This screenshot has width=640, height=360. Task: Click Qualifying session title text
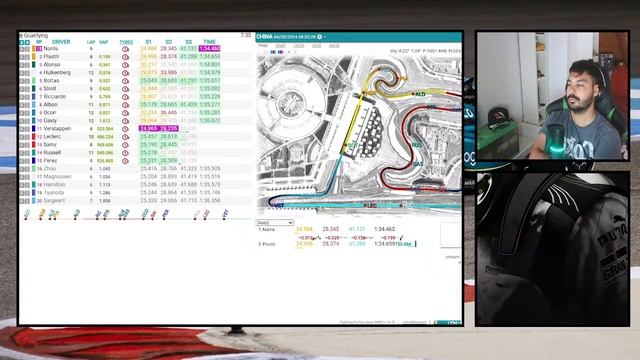point(35,36)
